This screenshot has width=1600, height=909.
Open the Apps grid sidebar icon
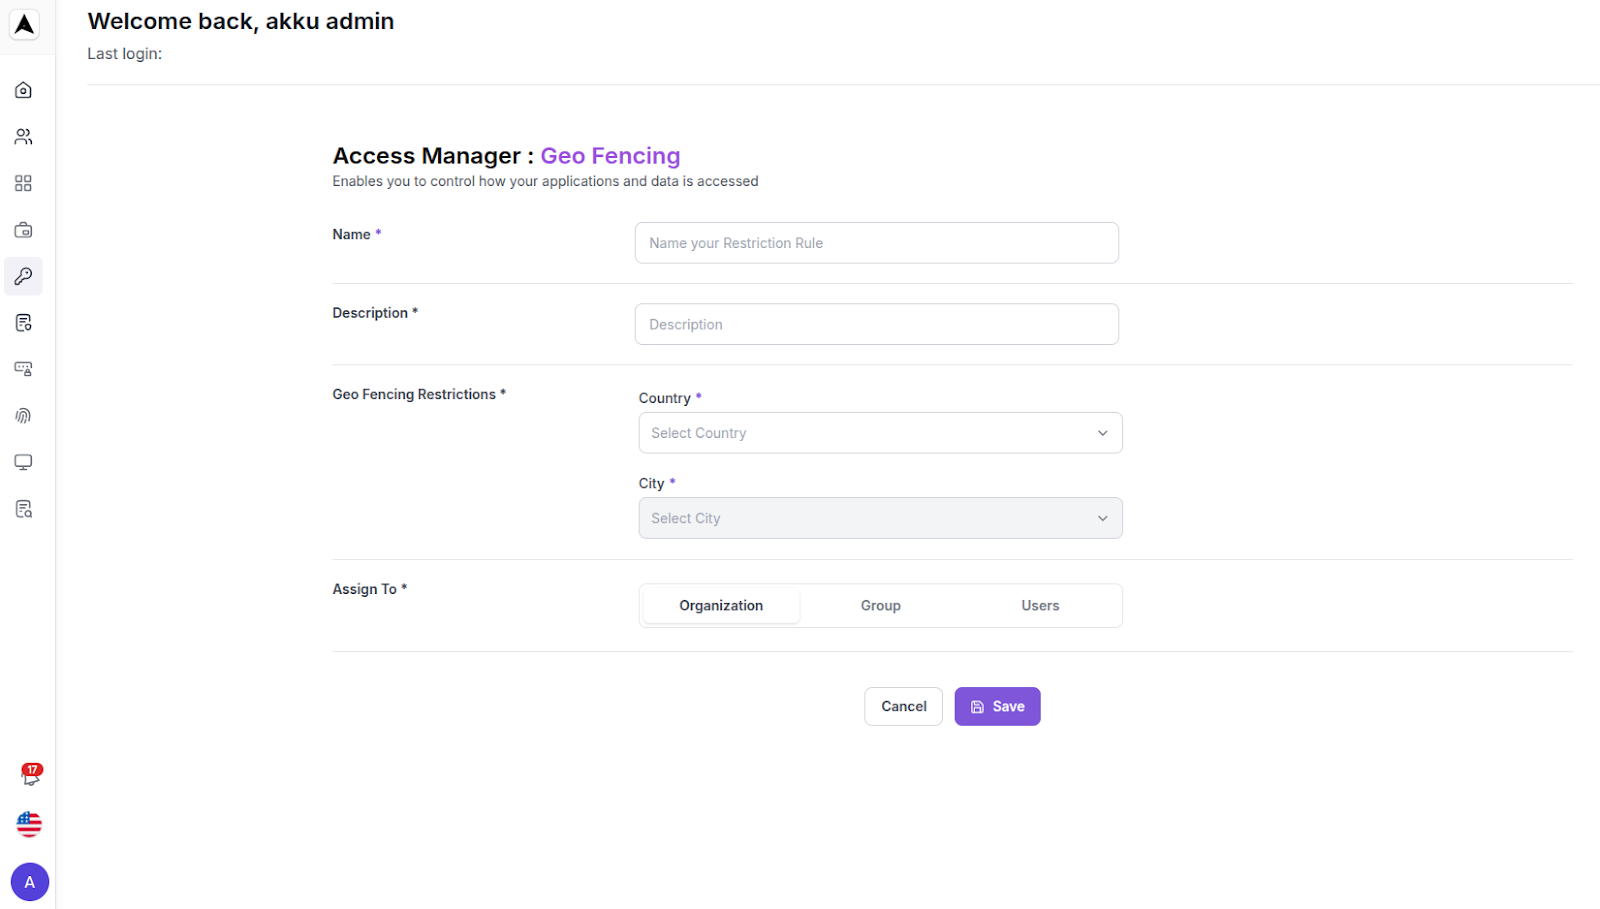23,183
